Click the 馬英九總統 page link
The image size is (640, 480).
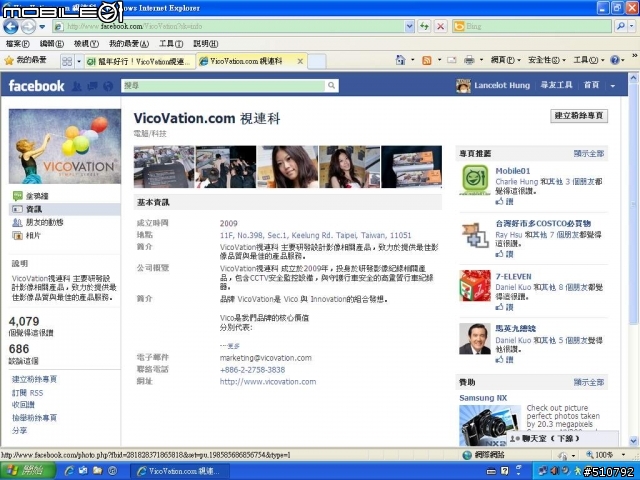pyautogui.click(x=516, y=329)
